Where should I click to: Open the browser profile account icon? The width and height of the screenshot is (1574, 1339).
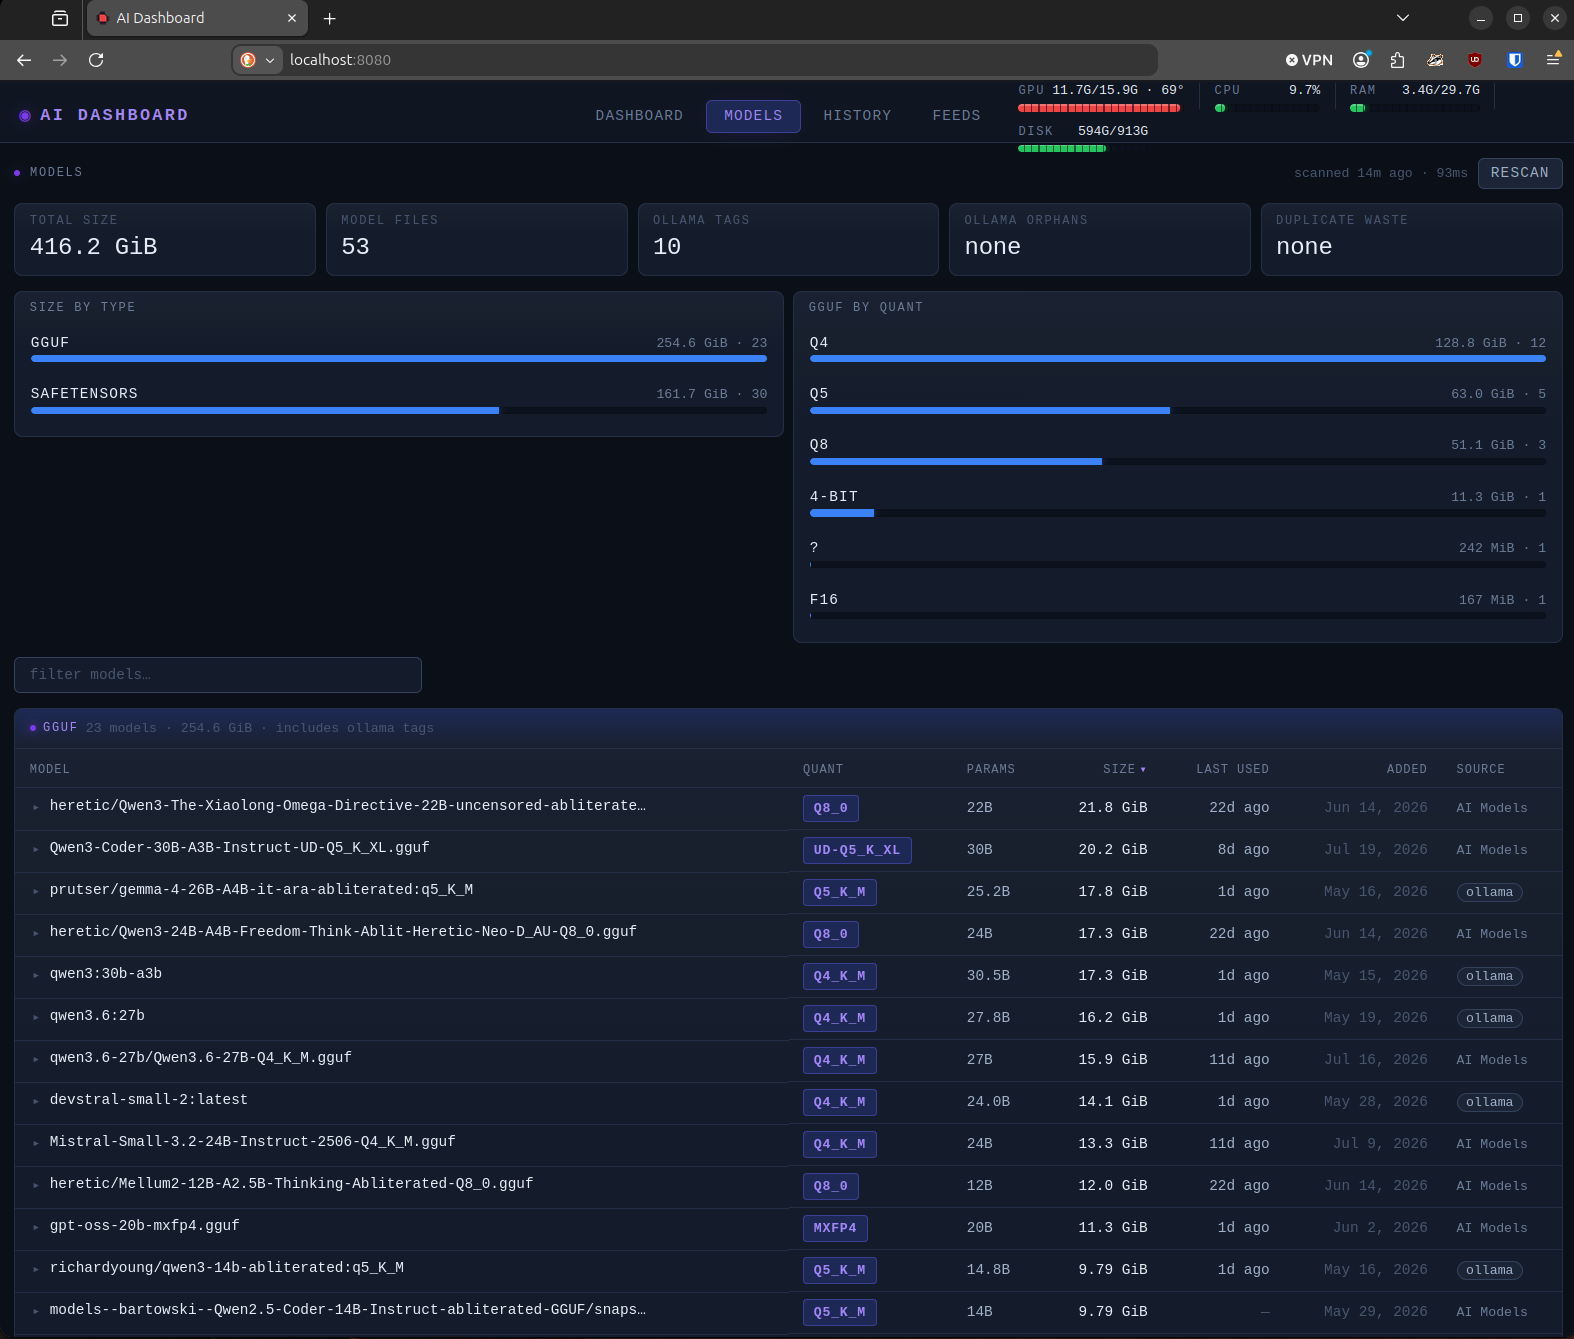[1361, 60]
